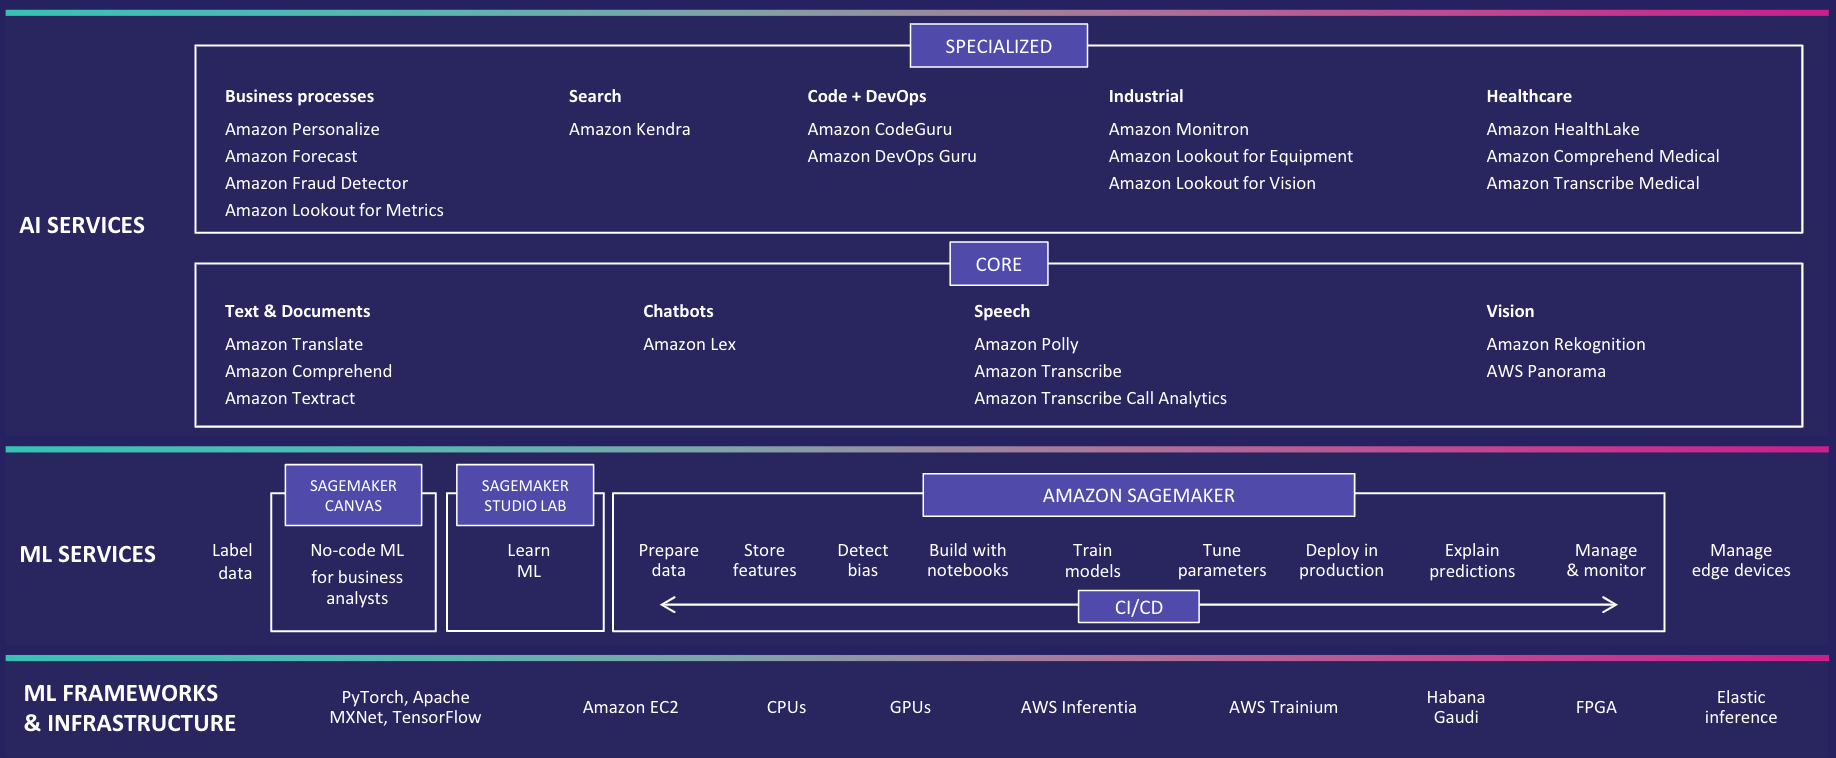This screenshot has height=758, width=1836.
Task: Select AWS Panorama
Action: click(x=1546, y=371)
